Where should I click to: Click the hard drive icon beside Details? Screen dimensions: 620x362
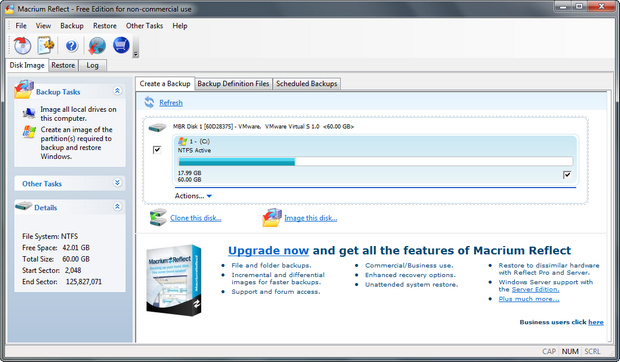[24, 206]
